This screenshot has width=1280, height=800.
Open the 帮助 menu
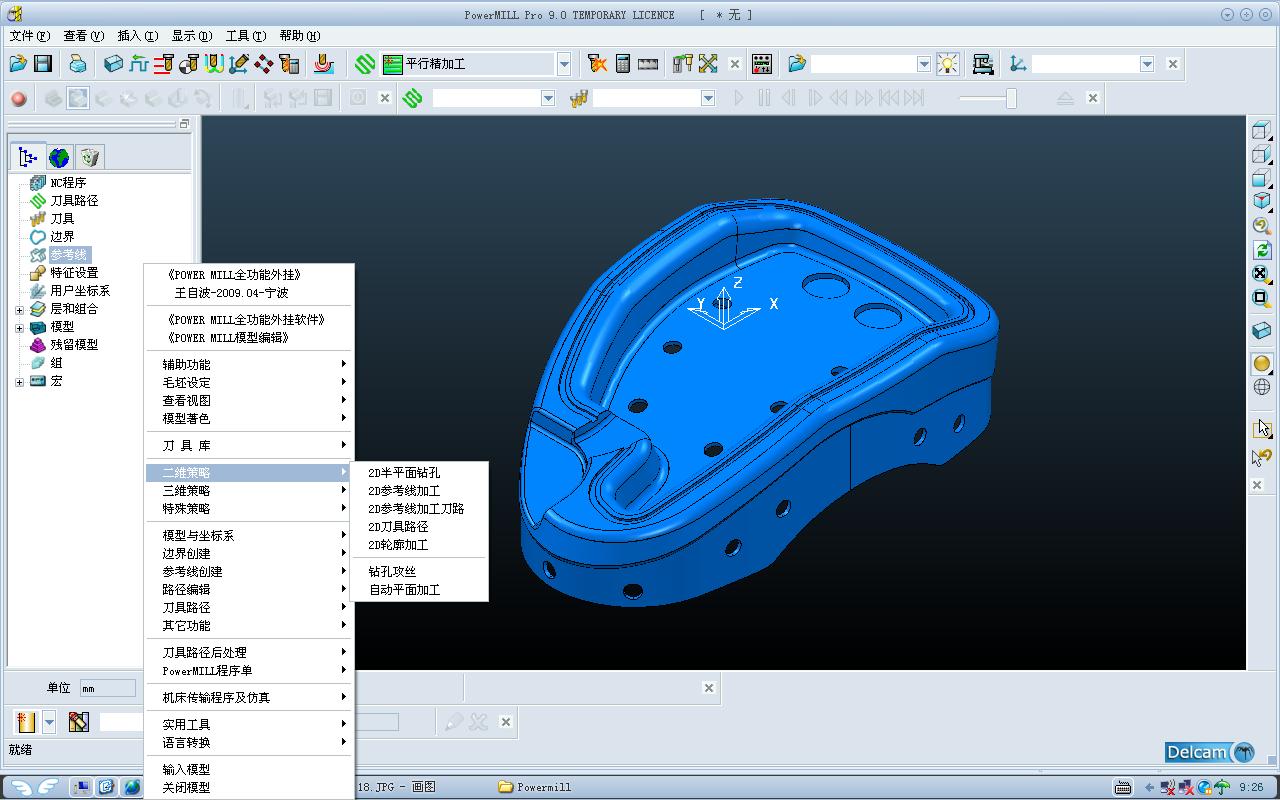(299, 36)
